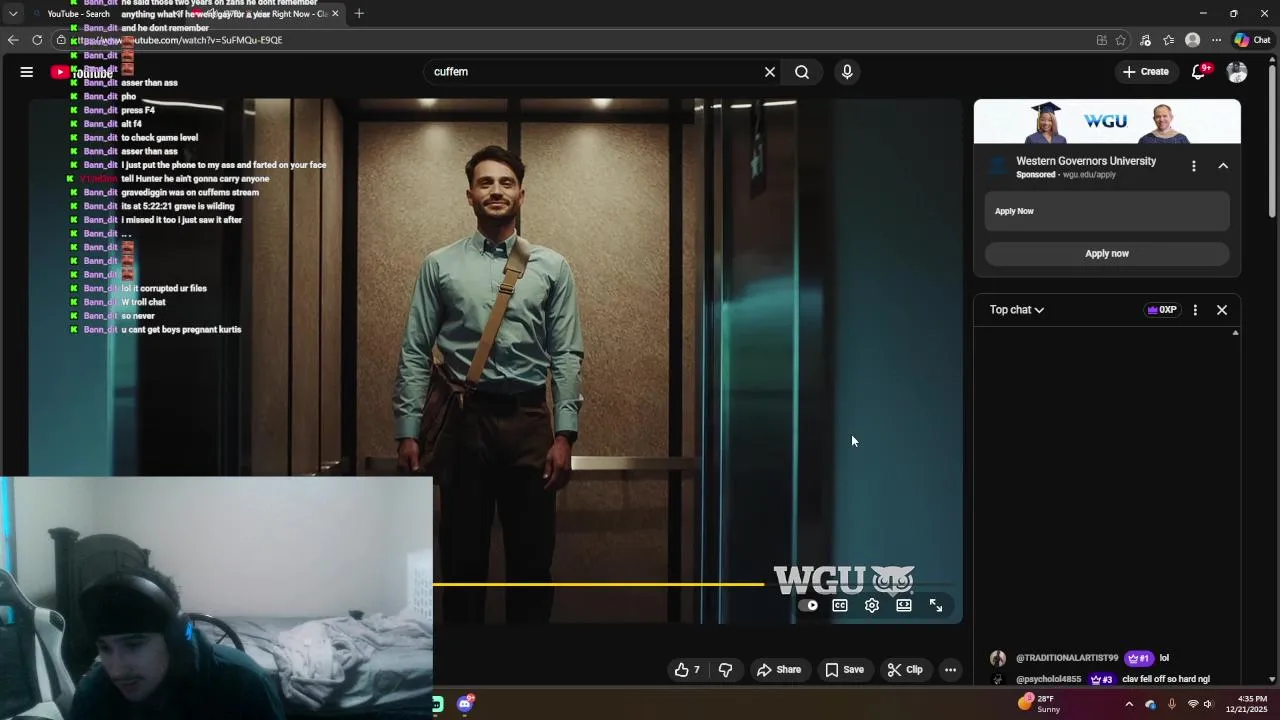Screen dimensions: 1280x720
Task: Click the microphone tray icon
Action: (x=1171, y=704)
